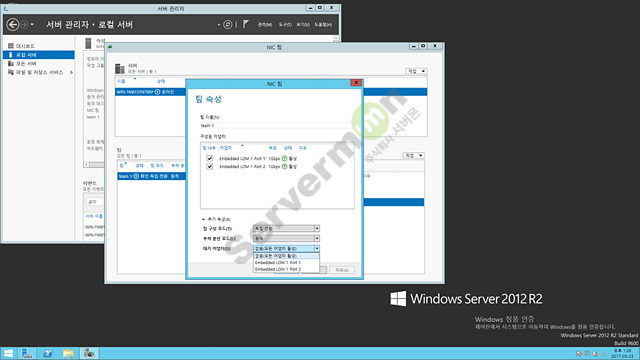
Task: Click the NIC 팀 window title icon
Action: (110, 47)
